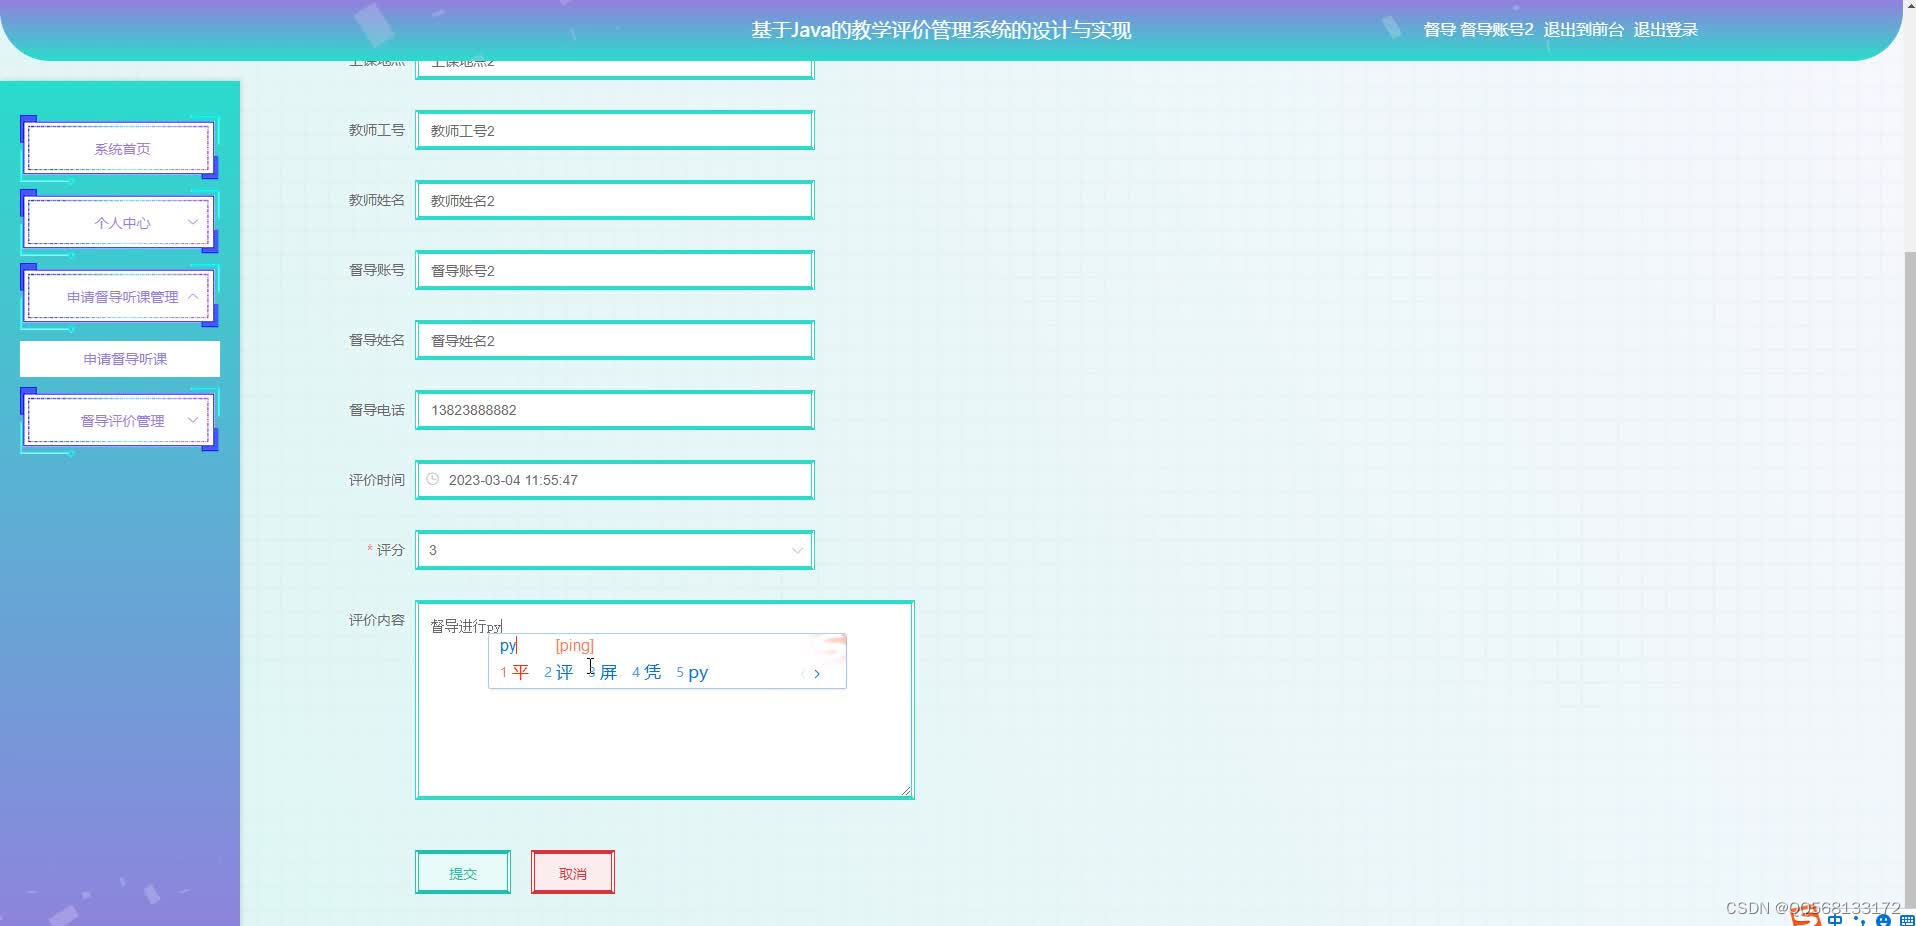Image resolution: width=1916 pixels, height=926 pixels.
Task: Expand the 个人中心 sidebar menu
Action: pyautogui.click(x=120, y=223)
